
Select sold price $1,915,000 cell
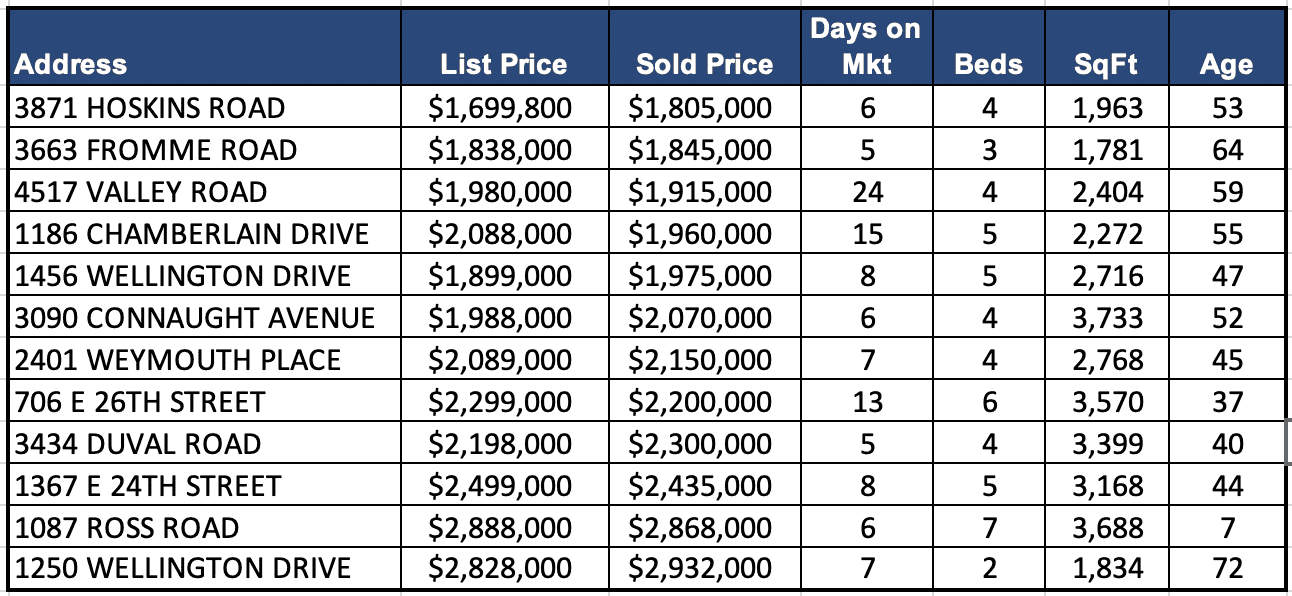700,192
